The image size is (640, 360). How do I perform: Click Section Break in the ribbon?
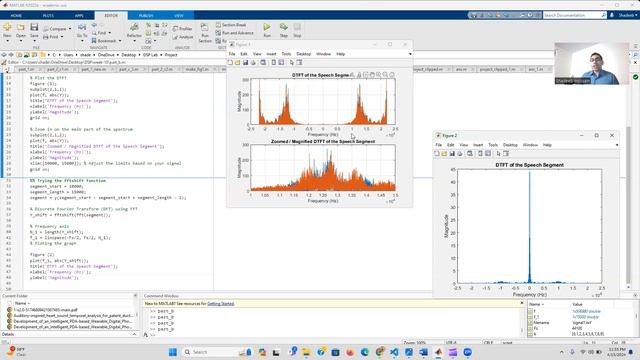[231, 25]
